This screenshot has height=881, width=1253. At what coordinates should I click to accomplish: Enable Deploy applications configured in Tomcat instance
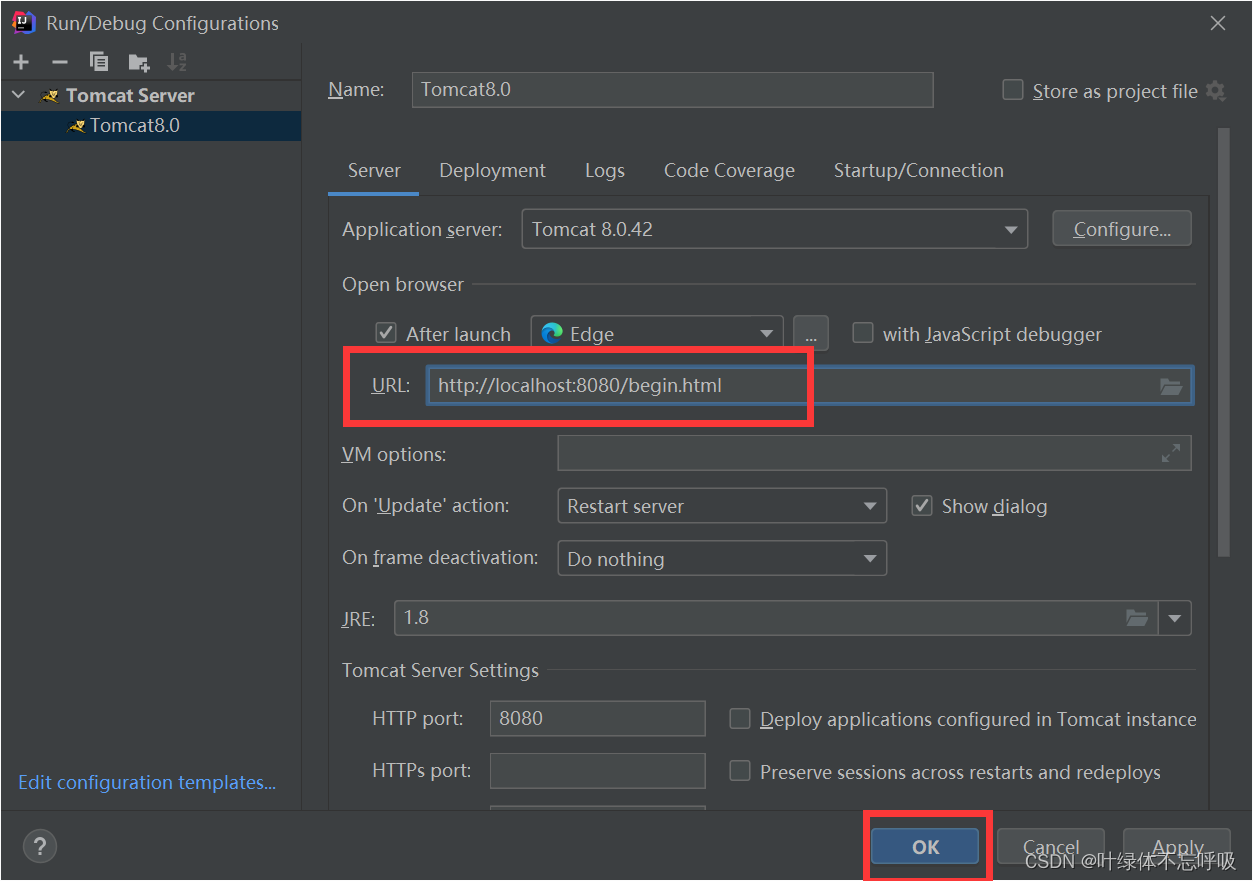click(x=740, y=718)
